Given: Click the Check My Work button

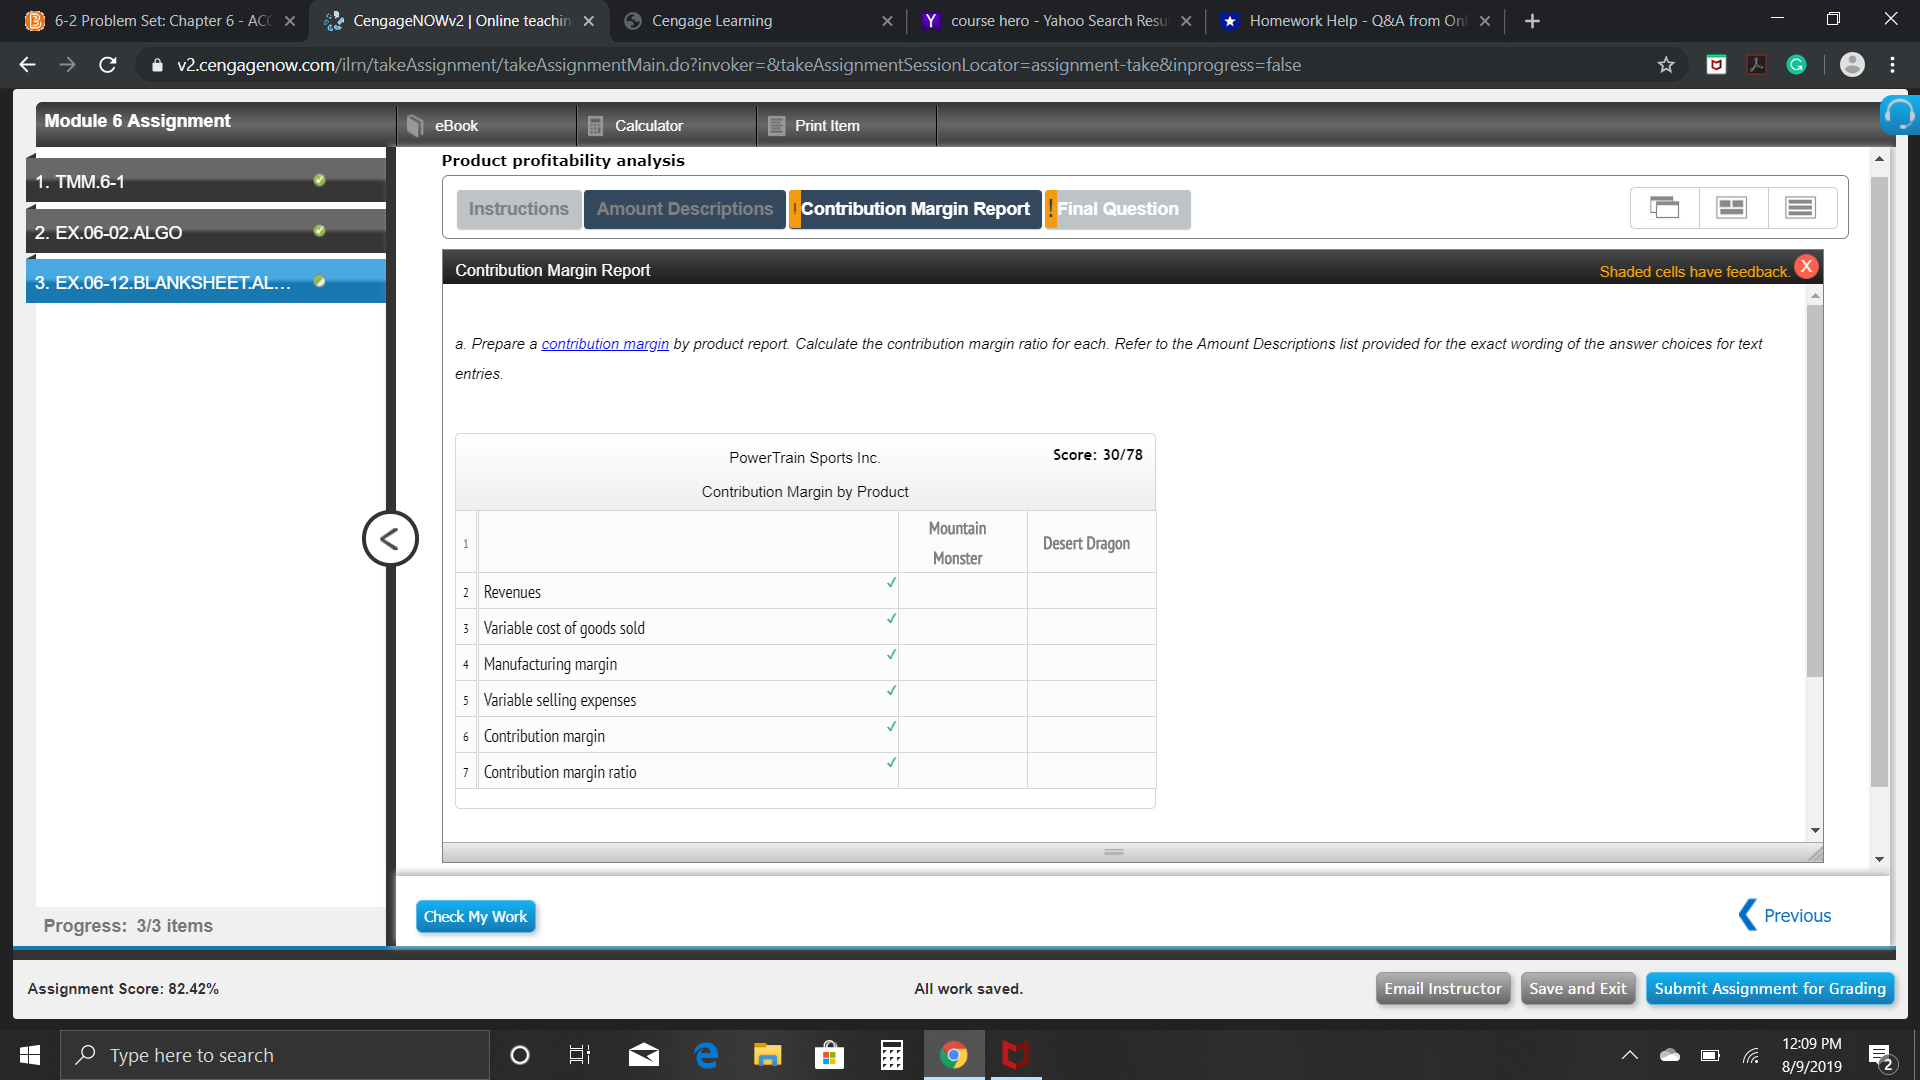Looking at the screenshot, I should click(x=475, y=916).
